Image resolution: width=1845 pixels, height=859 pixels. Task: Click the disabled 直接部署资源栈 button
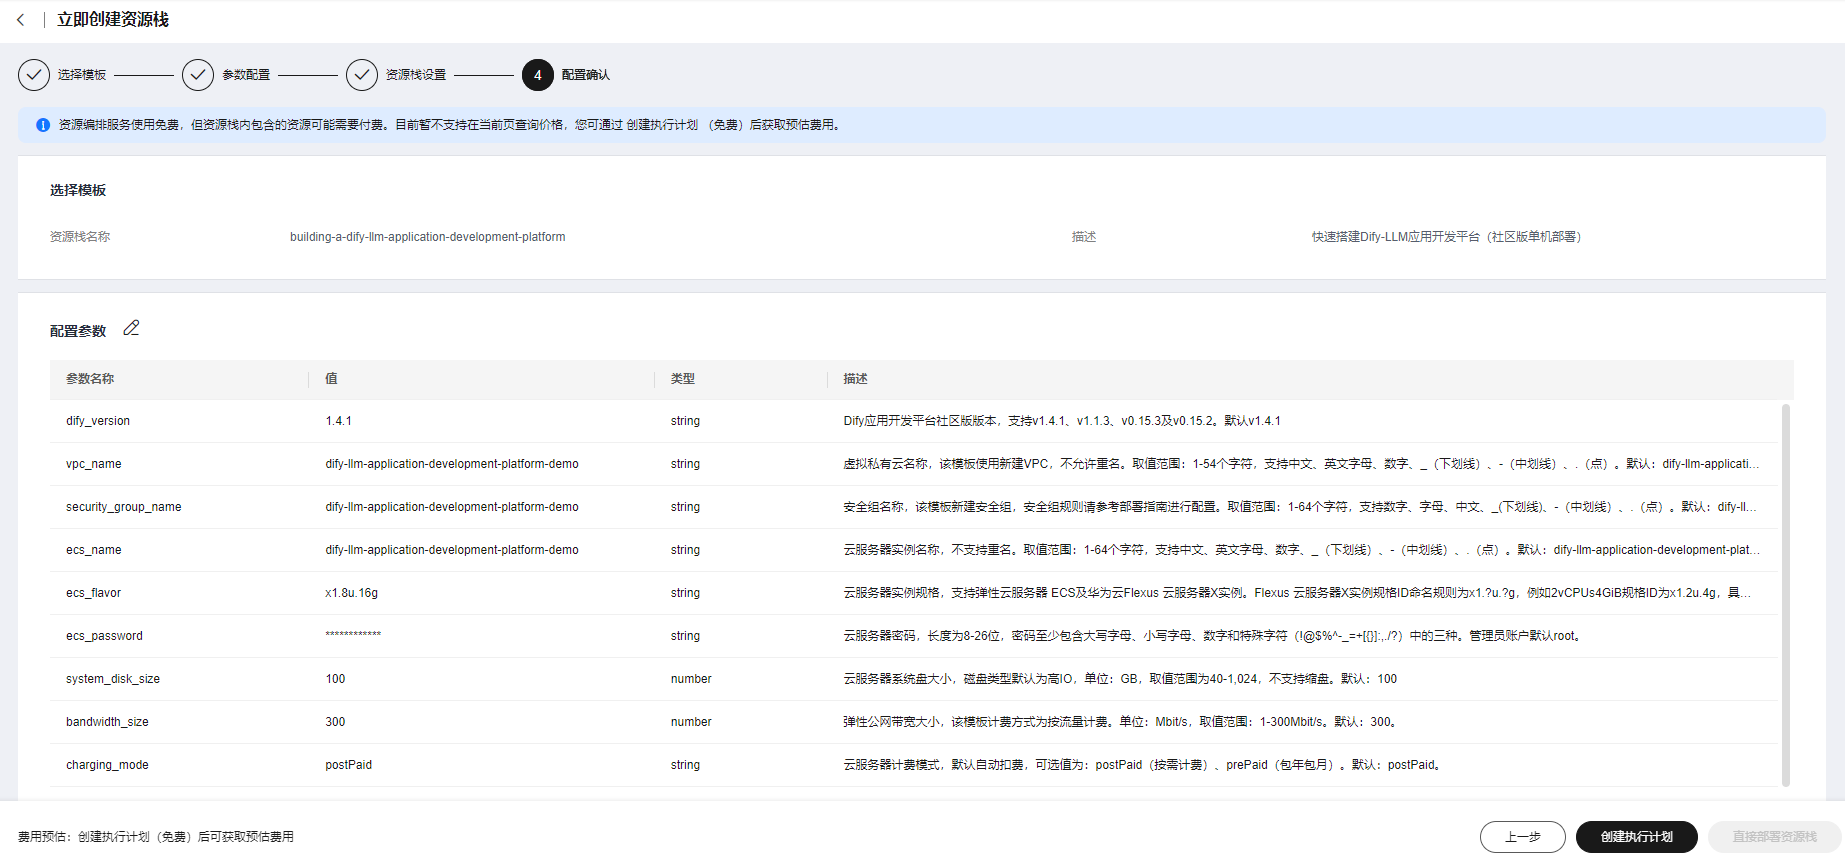coord(1775,837)
